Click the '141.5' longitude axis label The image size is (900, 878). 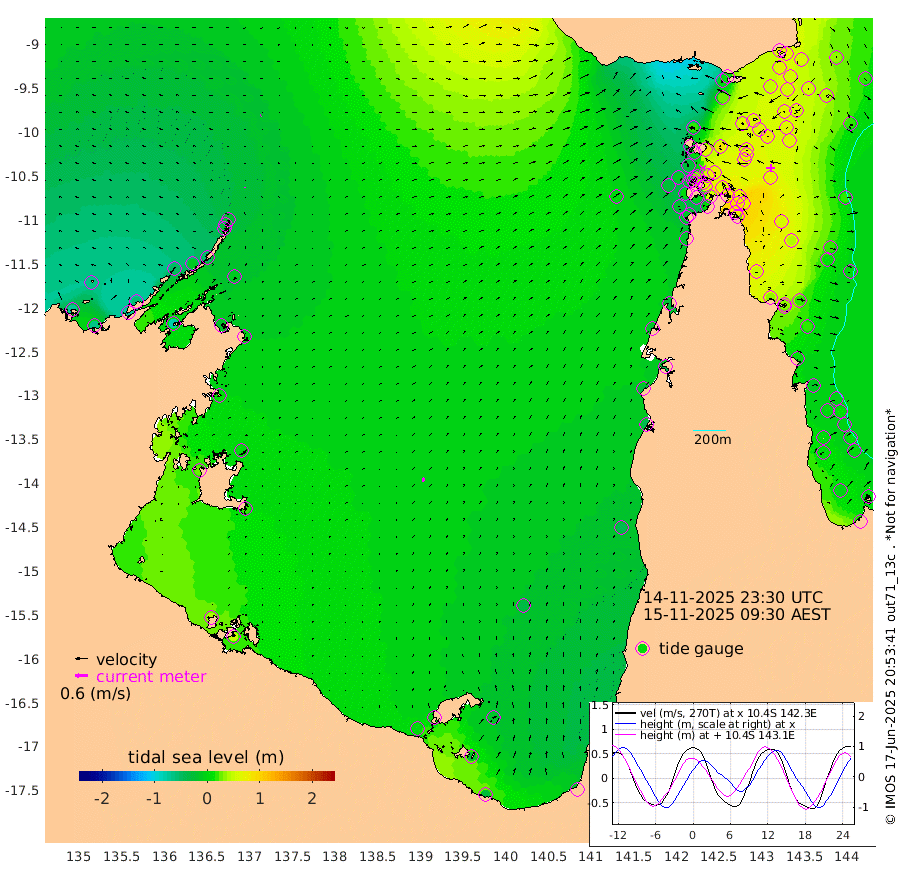click(634, 857)
